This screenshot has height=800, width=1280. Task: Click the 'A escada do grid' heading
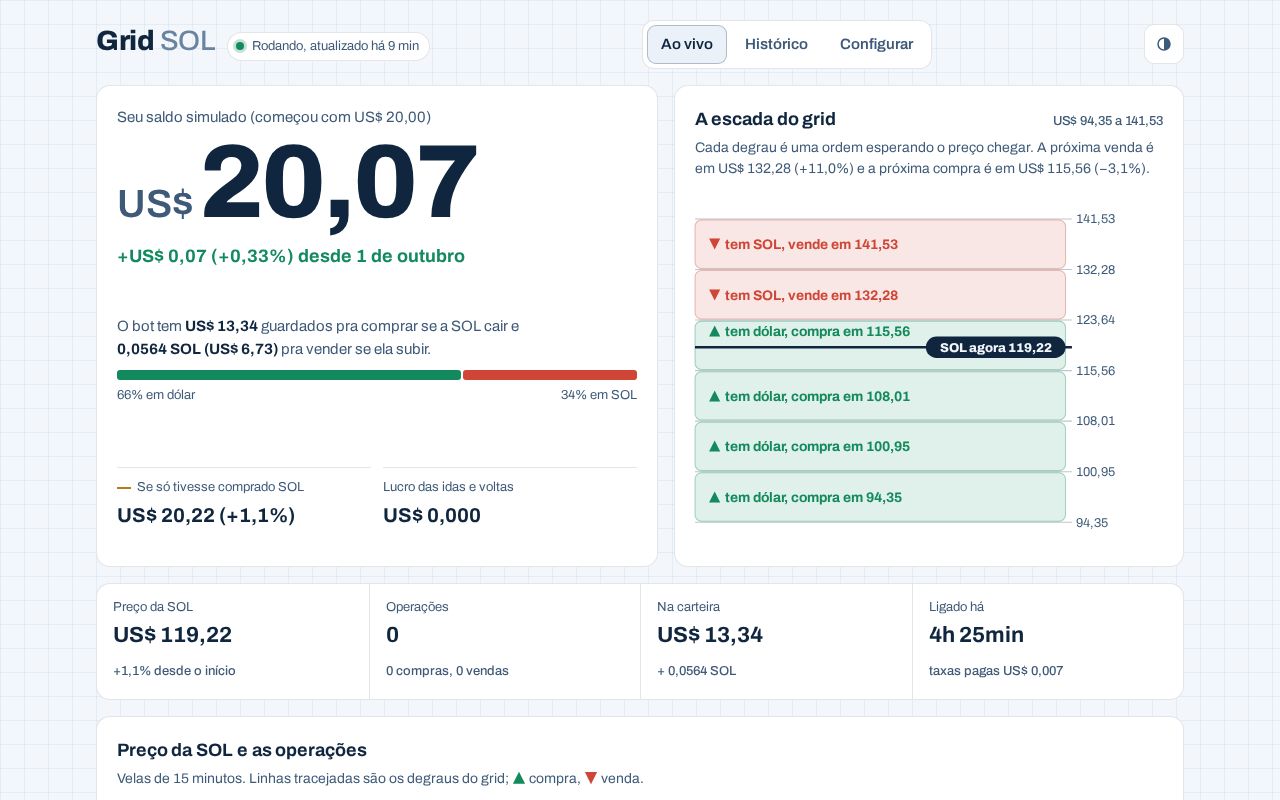point(765,119)
